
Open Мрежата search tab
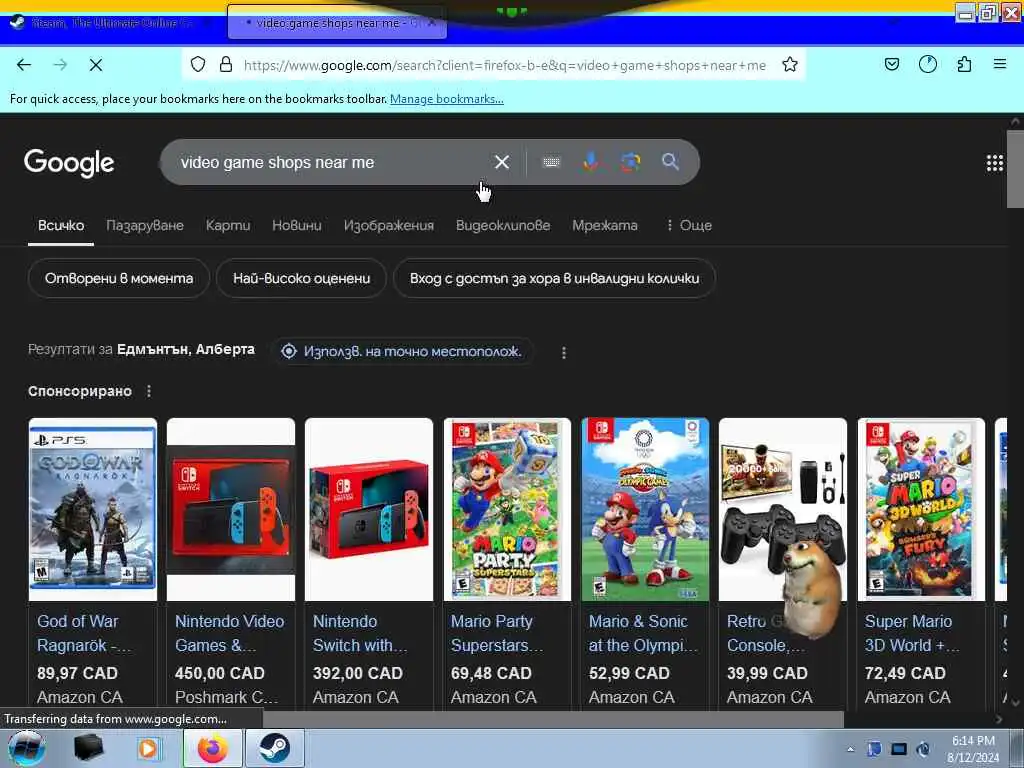pos(605,225)
